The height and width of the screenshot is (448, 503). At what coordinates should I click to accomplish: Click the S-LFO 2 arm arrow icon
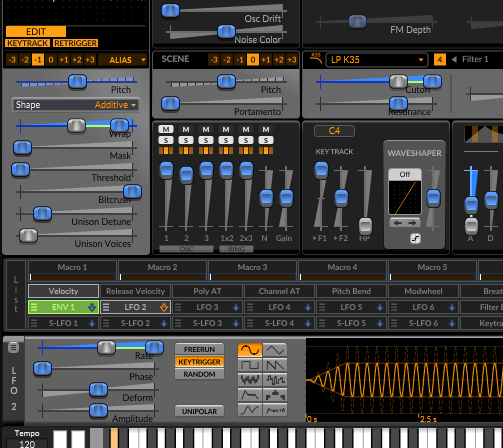pos(164,323)
